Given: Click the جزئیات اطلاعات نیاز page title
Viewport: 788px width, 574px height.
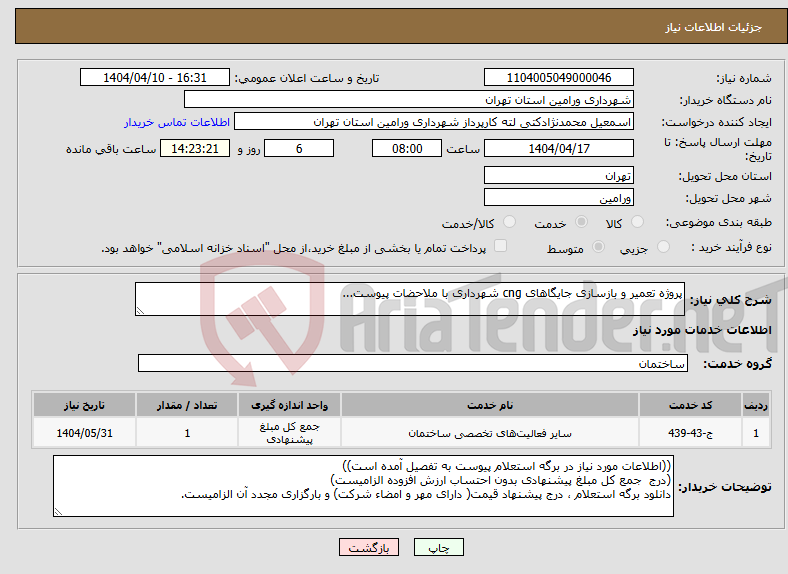Looking at the screenshot, I should pos(714,27).
